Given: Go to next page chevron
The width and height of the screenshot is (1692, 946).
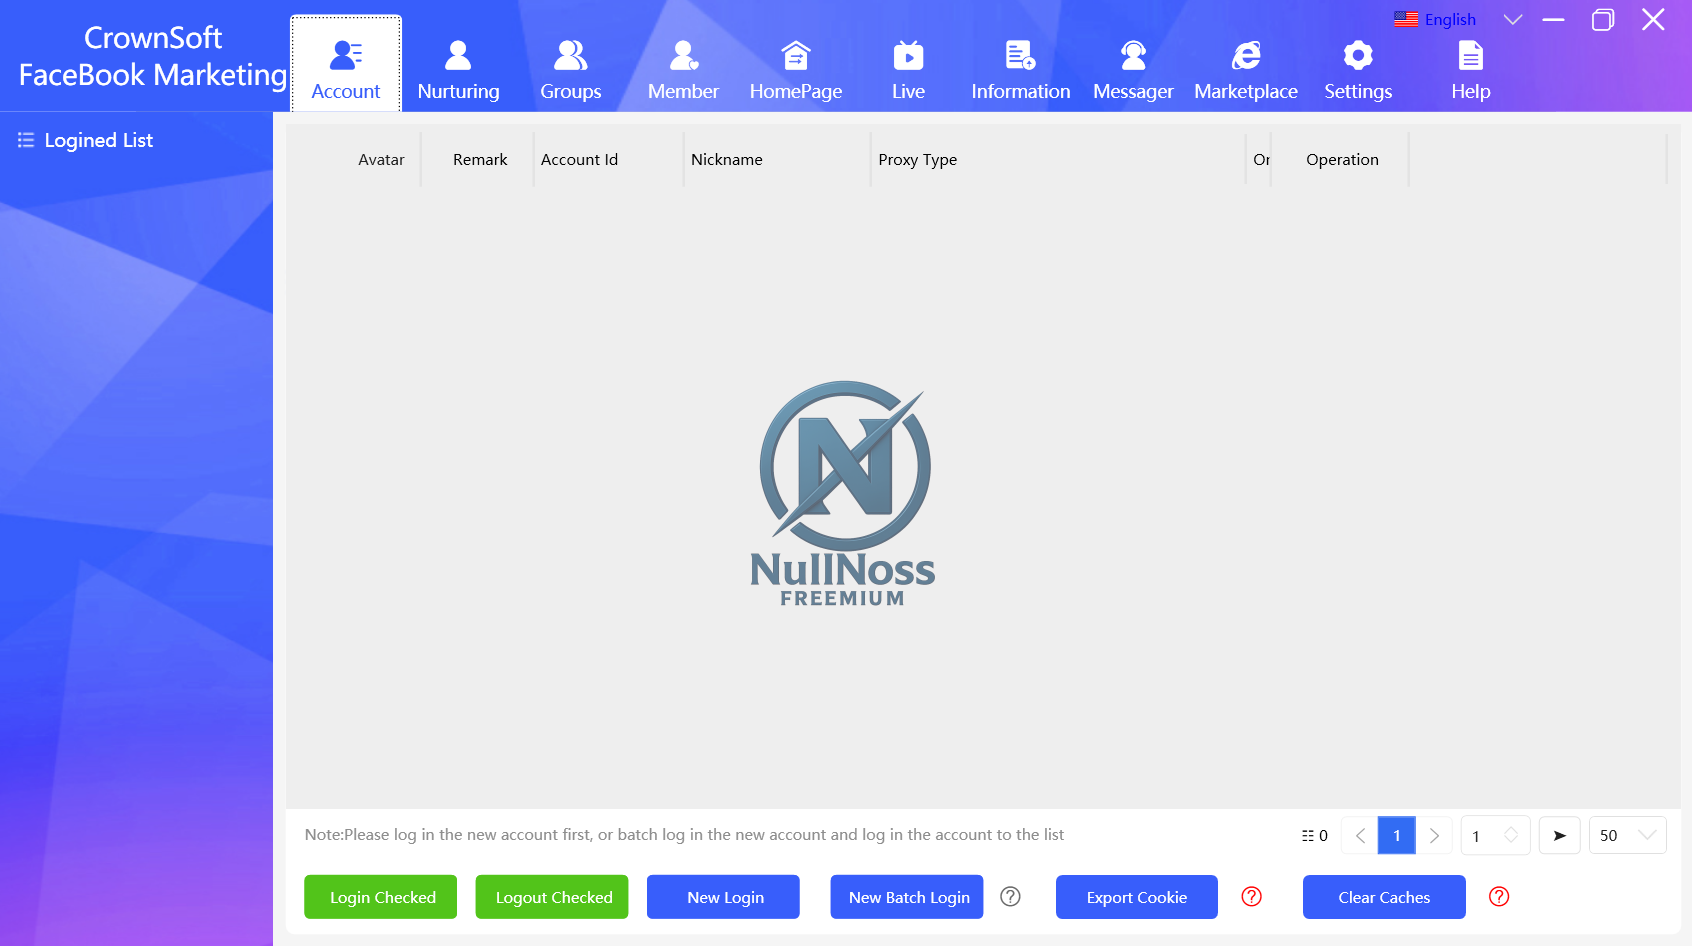Looking at the screenshot, I should coord(1434,836).
